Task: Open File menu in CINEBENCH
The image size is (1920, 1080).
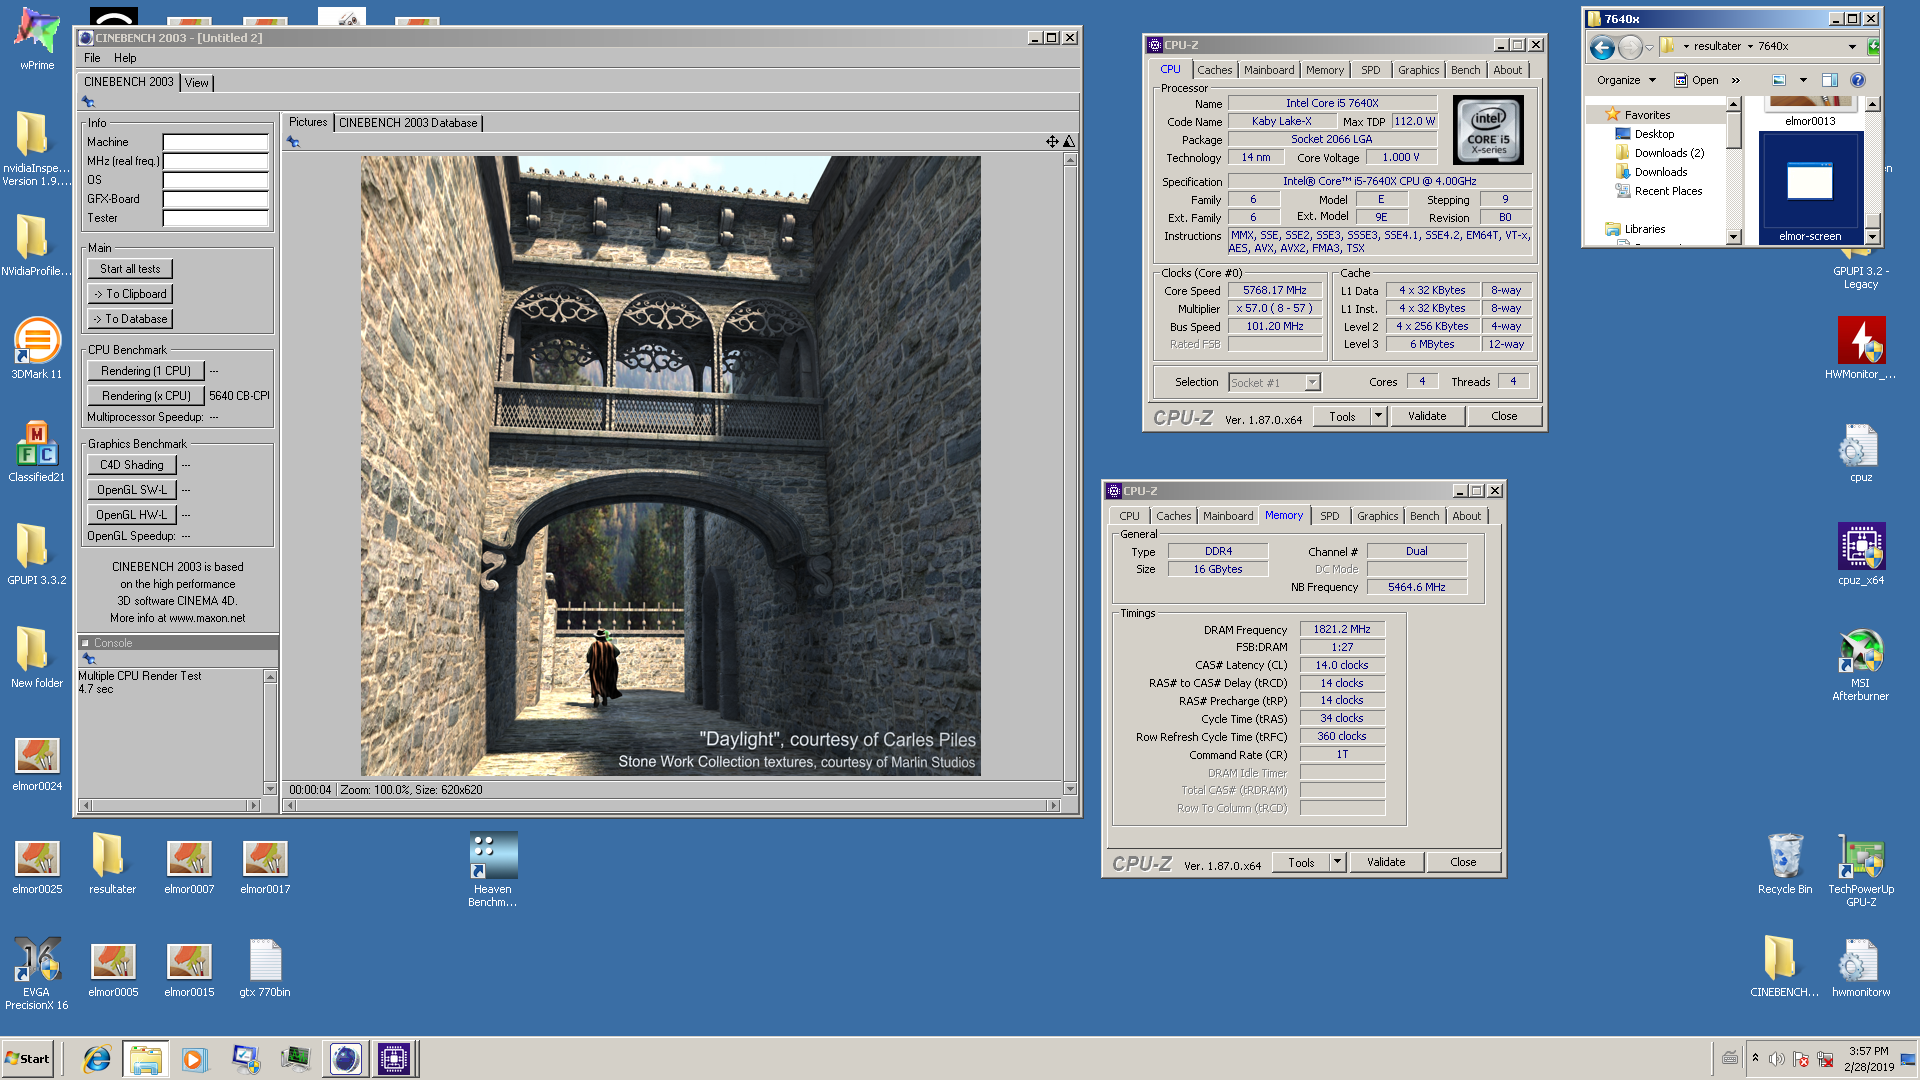Action: click(x=92, y=58)
